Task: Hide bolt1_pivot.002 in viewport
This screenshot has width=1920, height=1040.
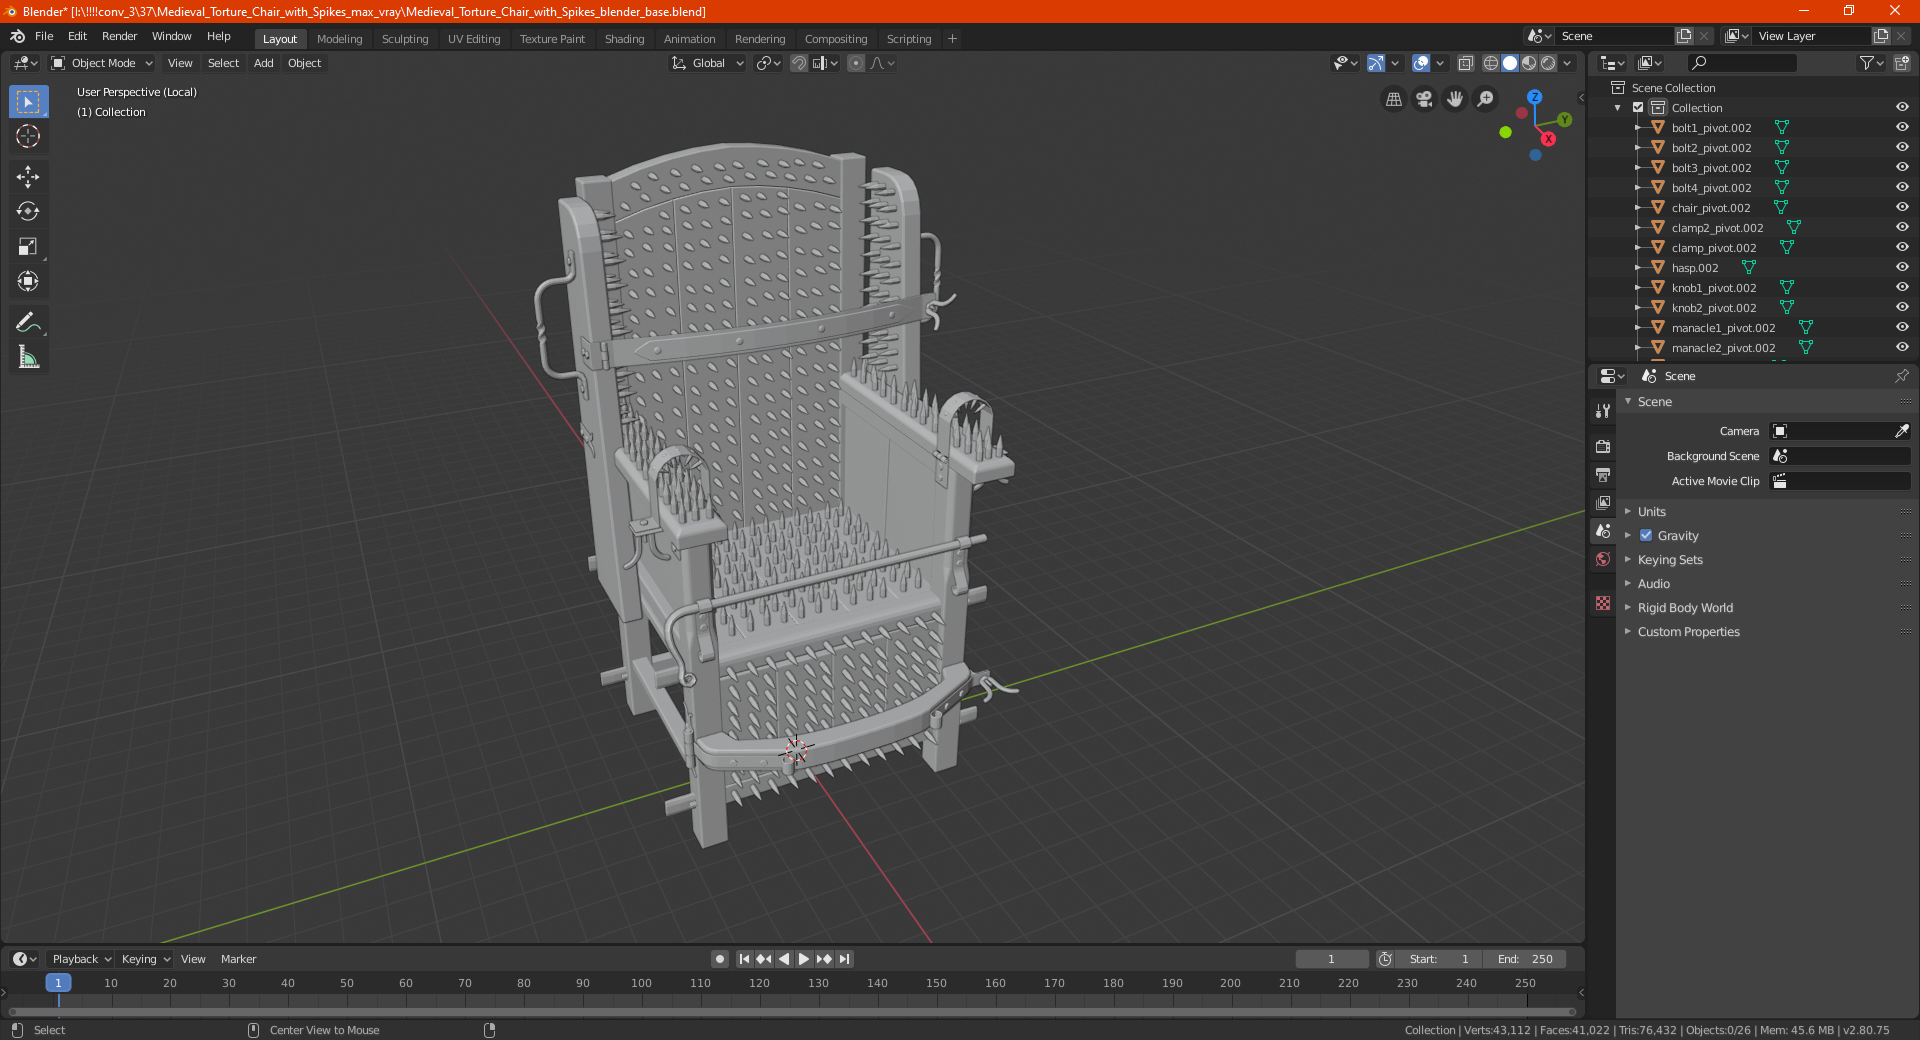Action: [x=1901, y=128]
